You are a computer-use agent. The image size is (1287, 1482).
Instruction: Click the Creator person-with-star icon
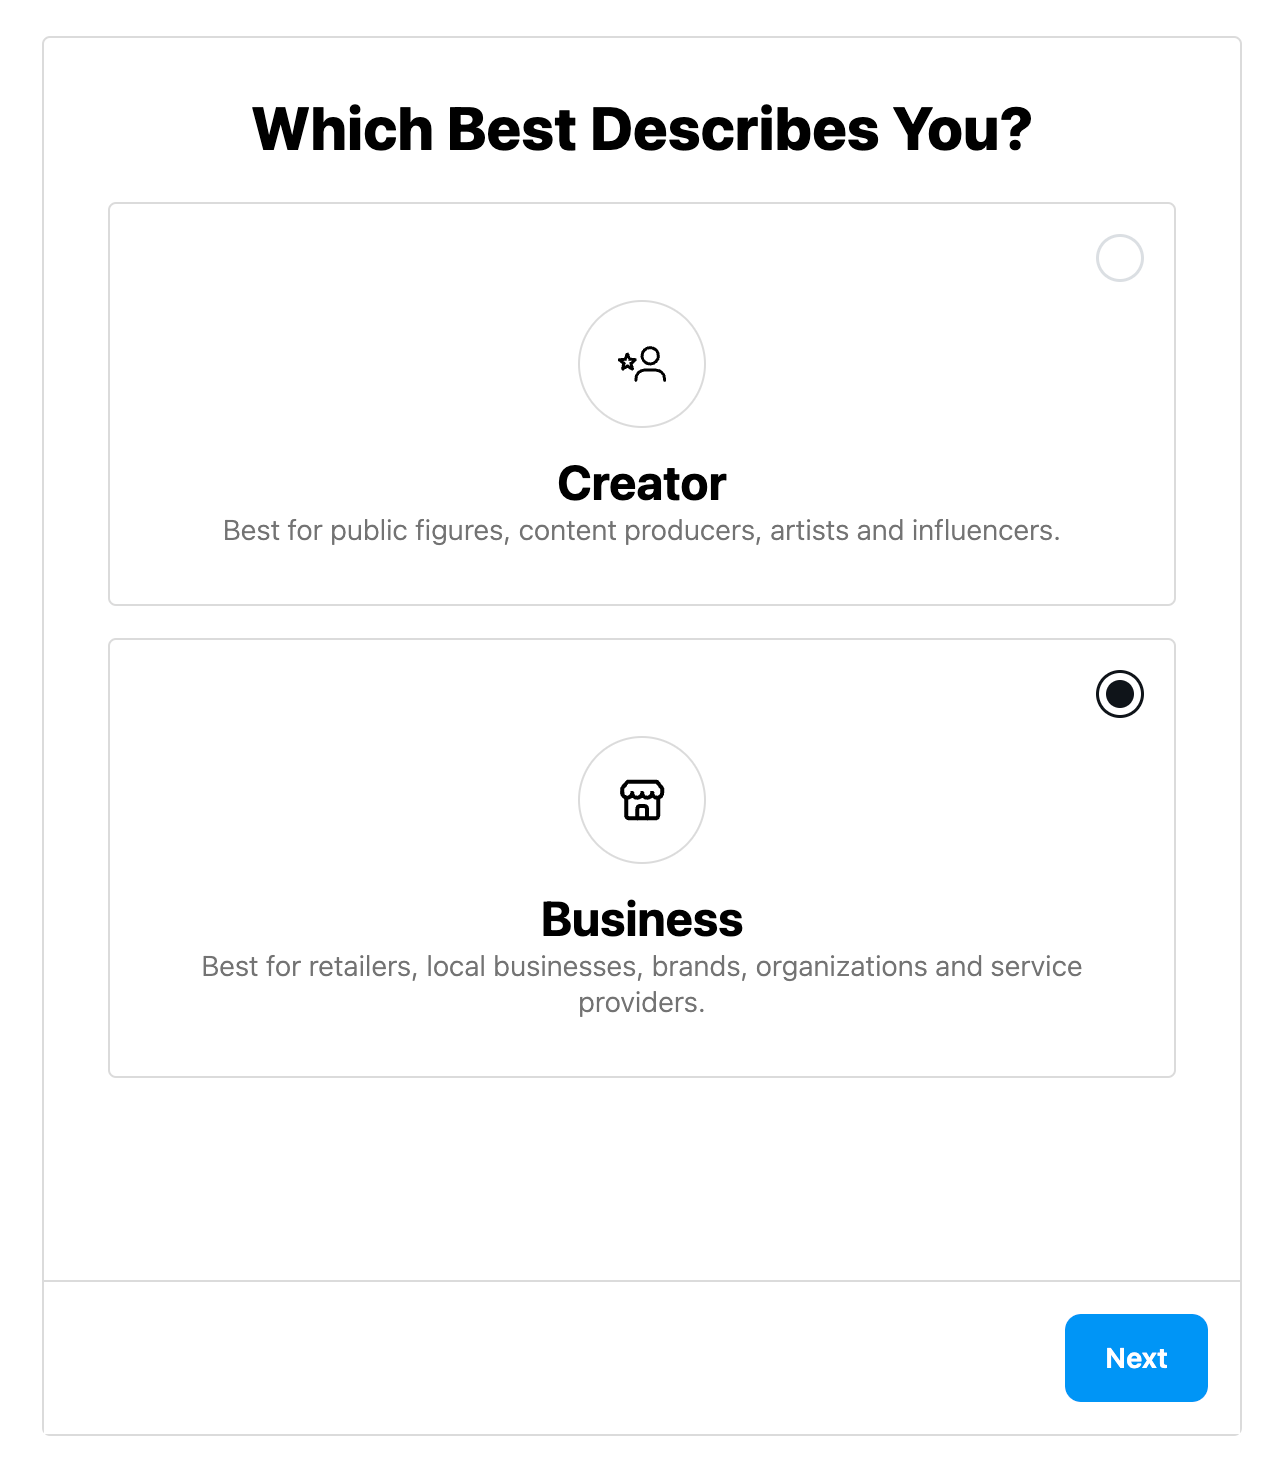[642, 364]
